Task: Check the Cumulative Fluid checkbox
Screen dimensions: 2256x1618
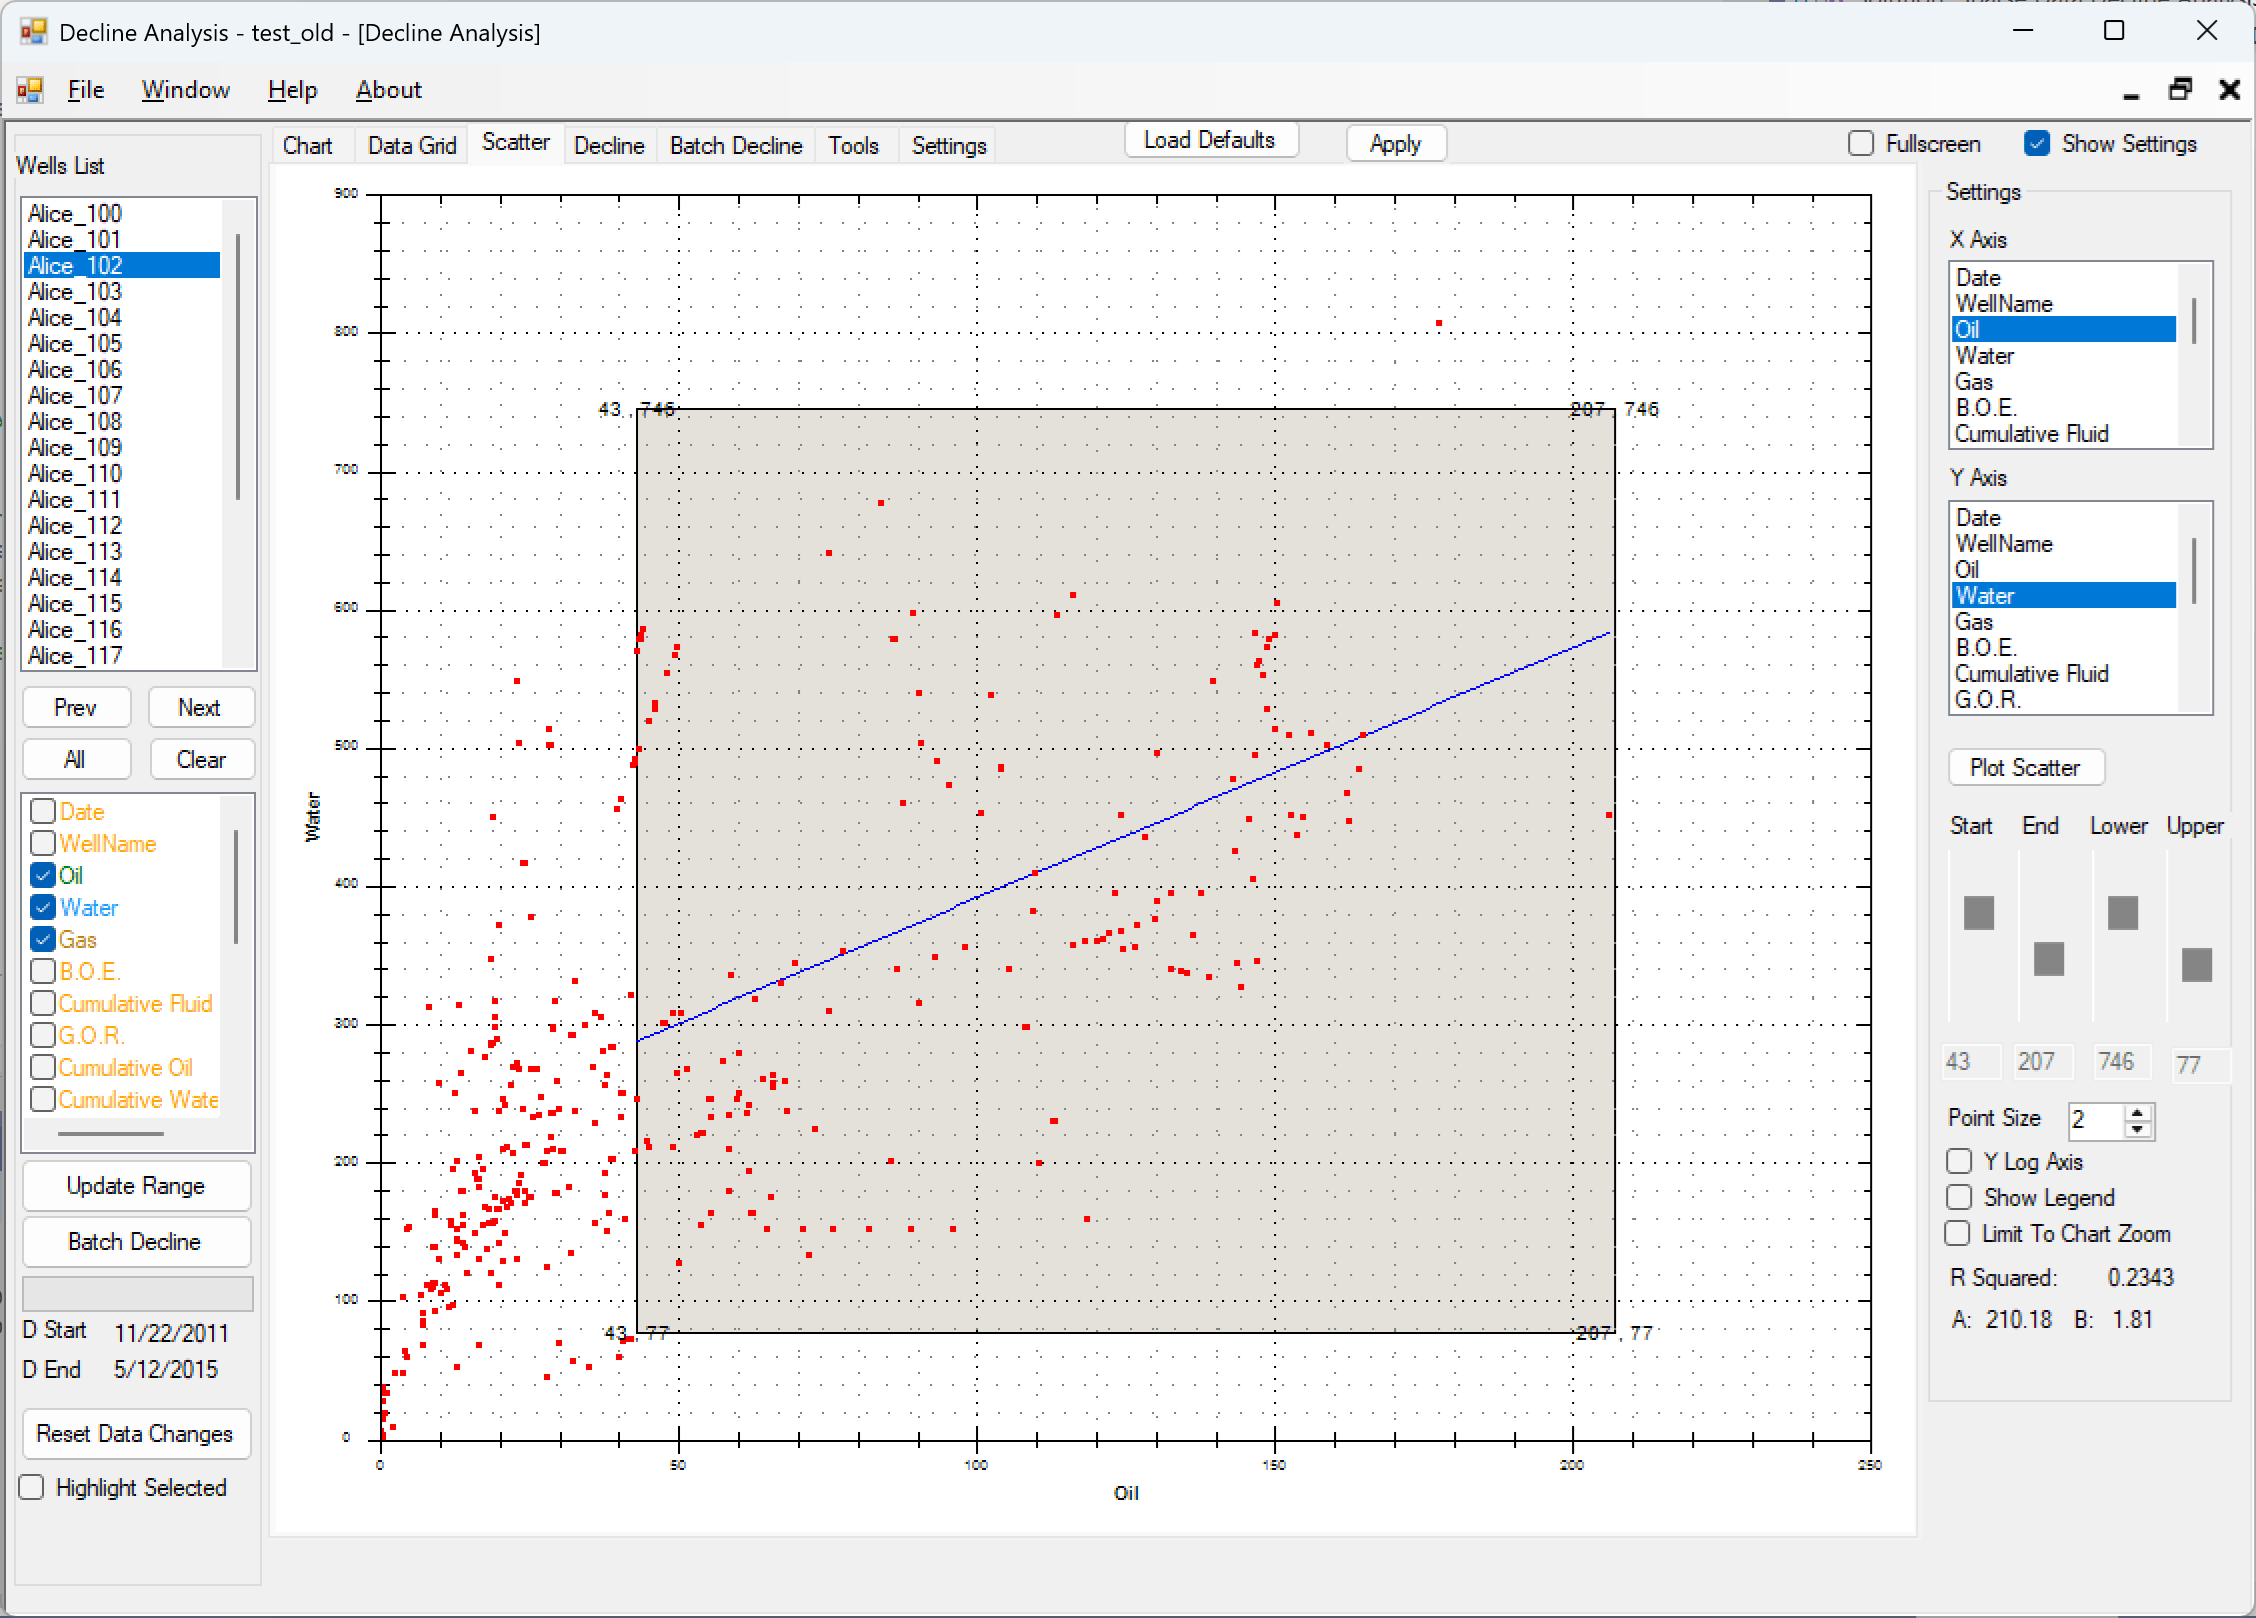Action: 43,1003
